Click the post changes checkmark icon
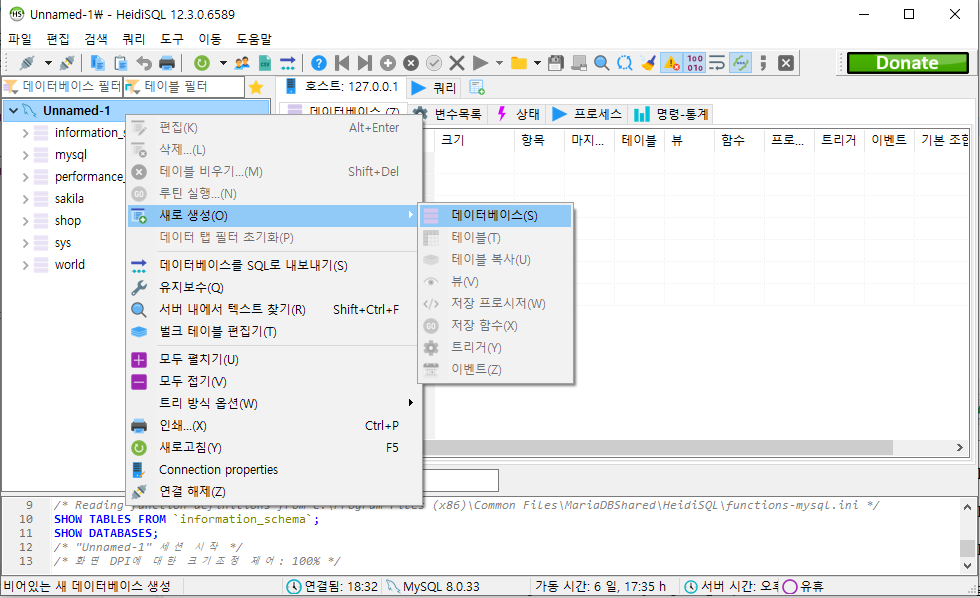 tap(434, 63)
